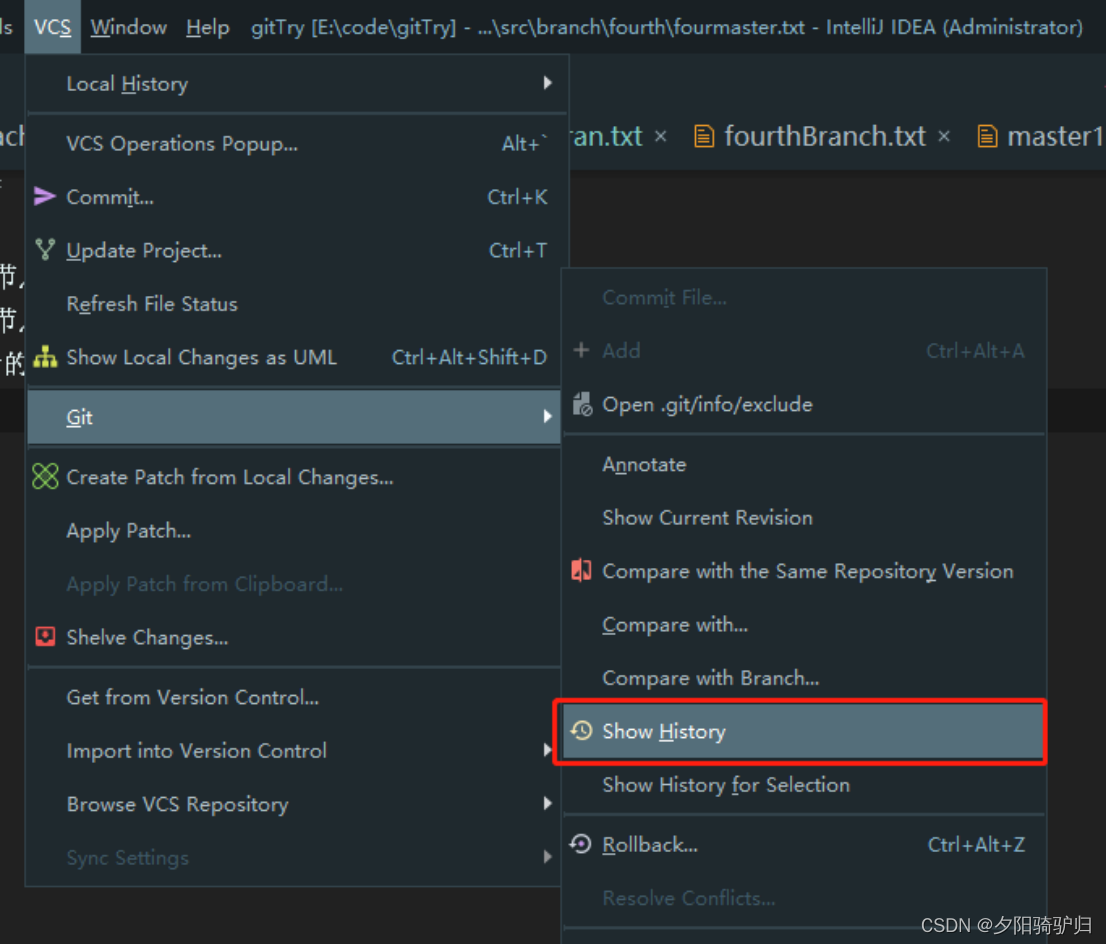The image size is (1107, 945).
Task: Expand the Local History submenu arrow
Action: pyautogui.click(x=548, y=83)
